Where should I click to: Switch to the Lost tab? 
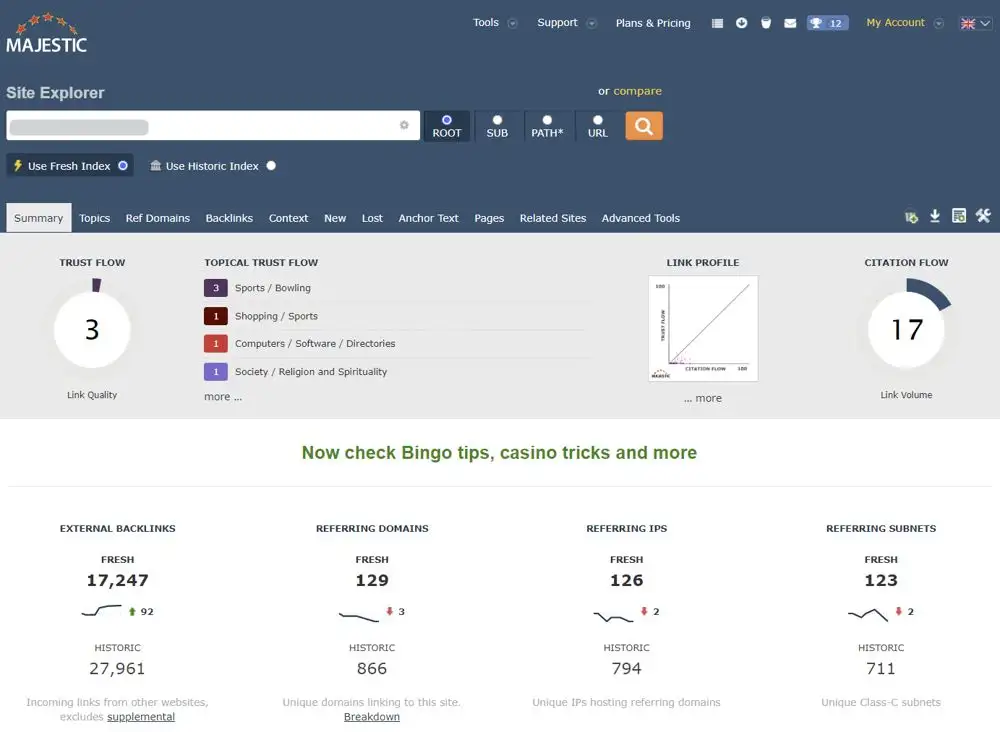372,218
